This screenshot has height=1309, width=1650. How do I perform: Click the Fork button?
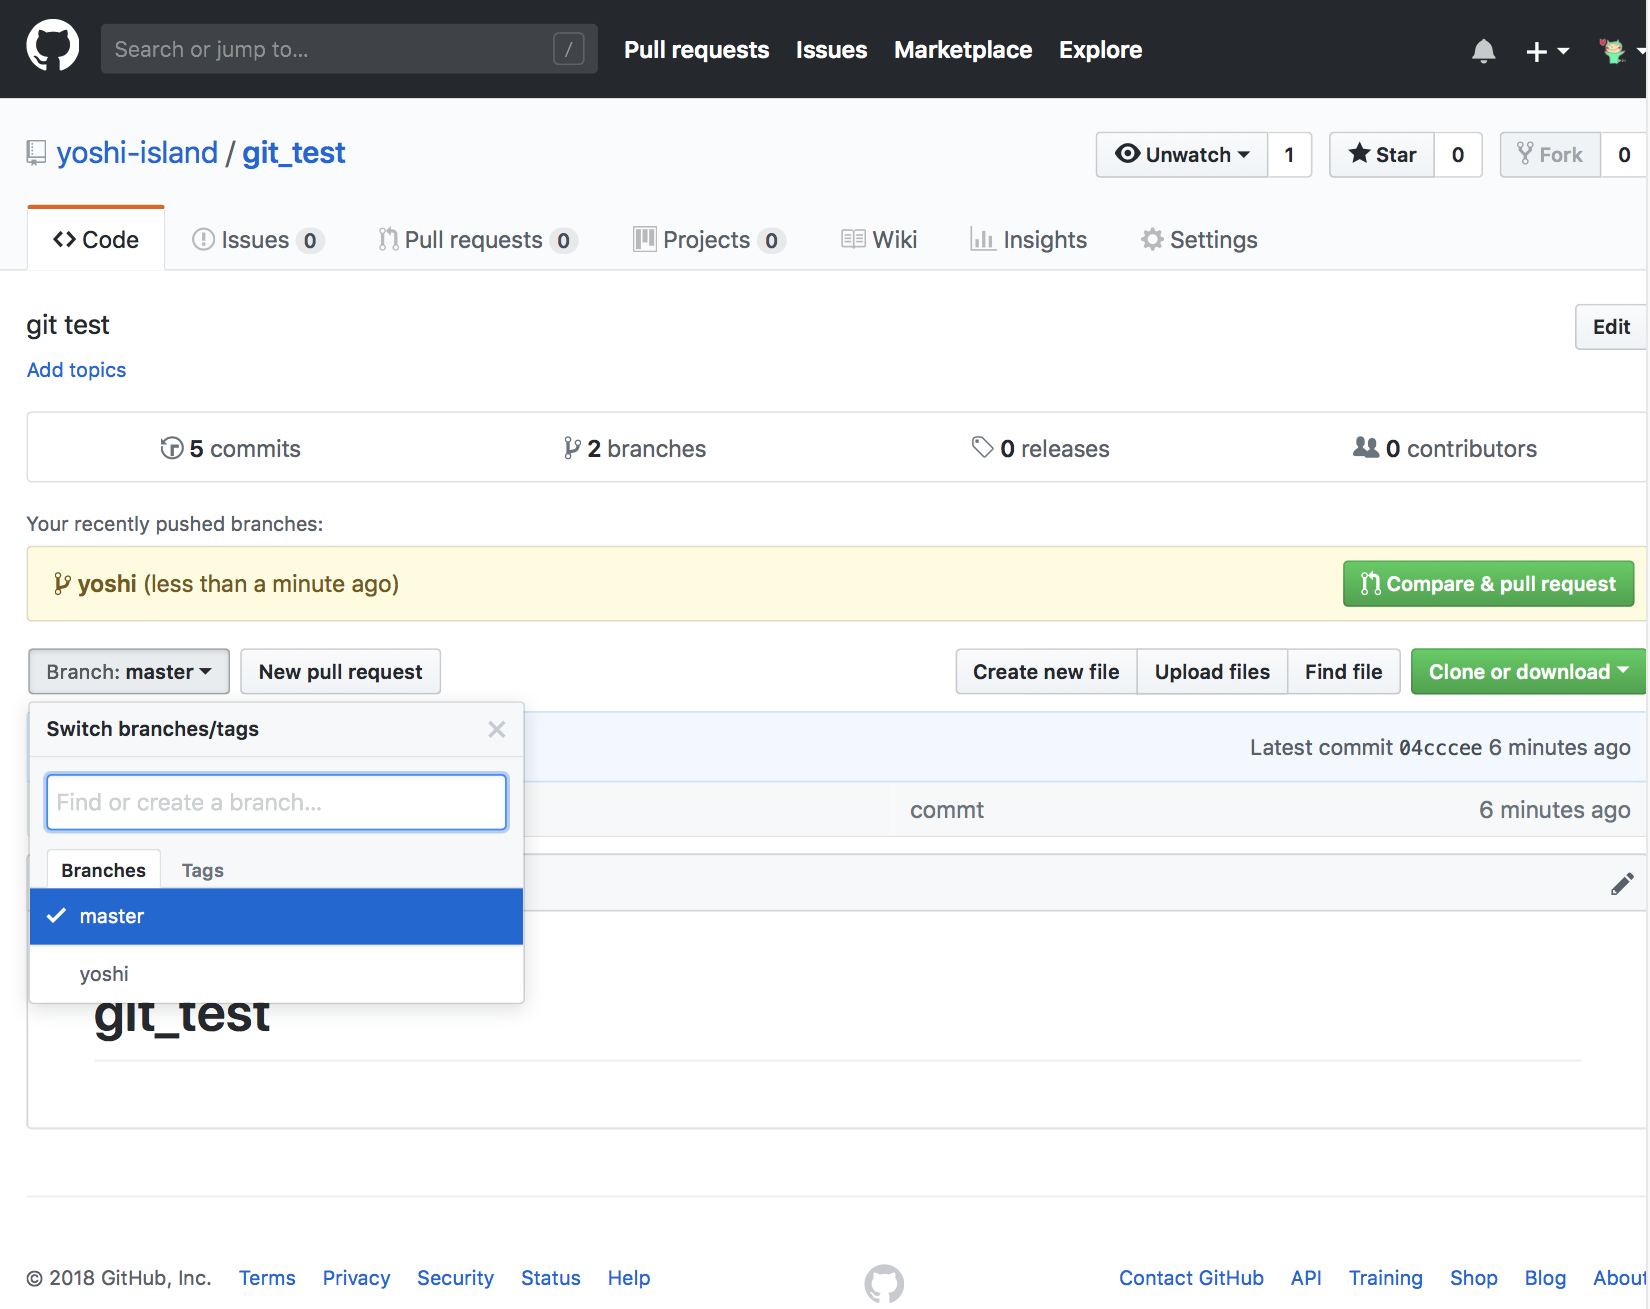(1550, 155)
